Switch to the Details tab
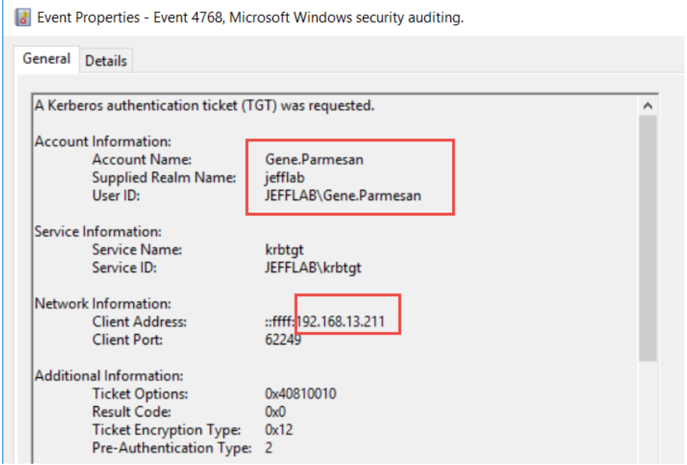 [105, 61]
